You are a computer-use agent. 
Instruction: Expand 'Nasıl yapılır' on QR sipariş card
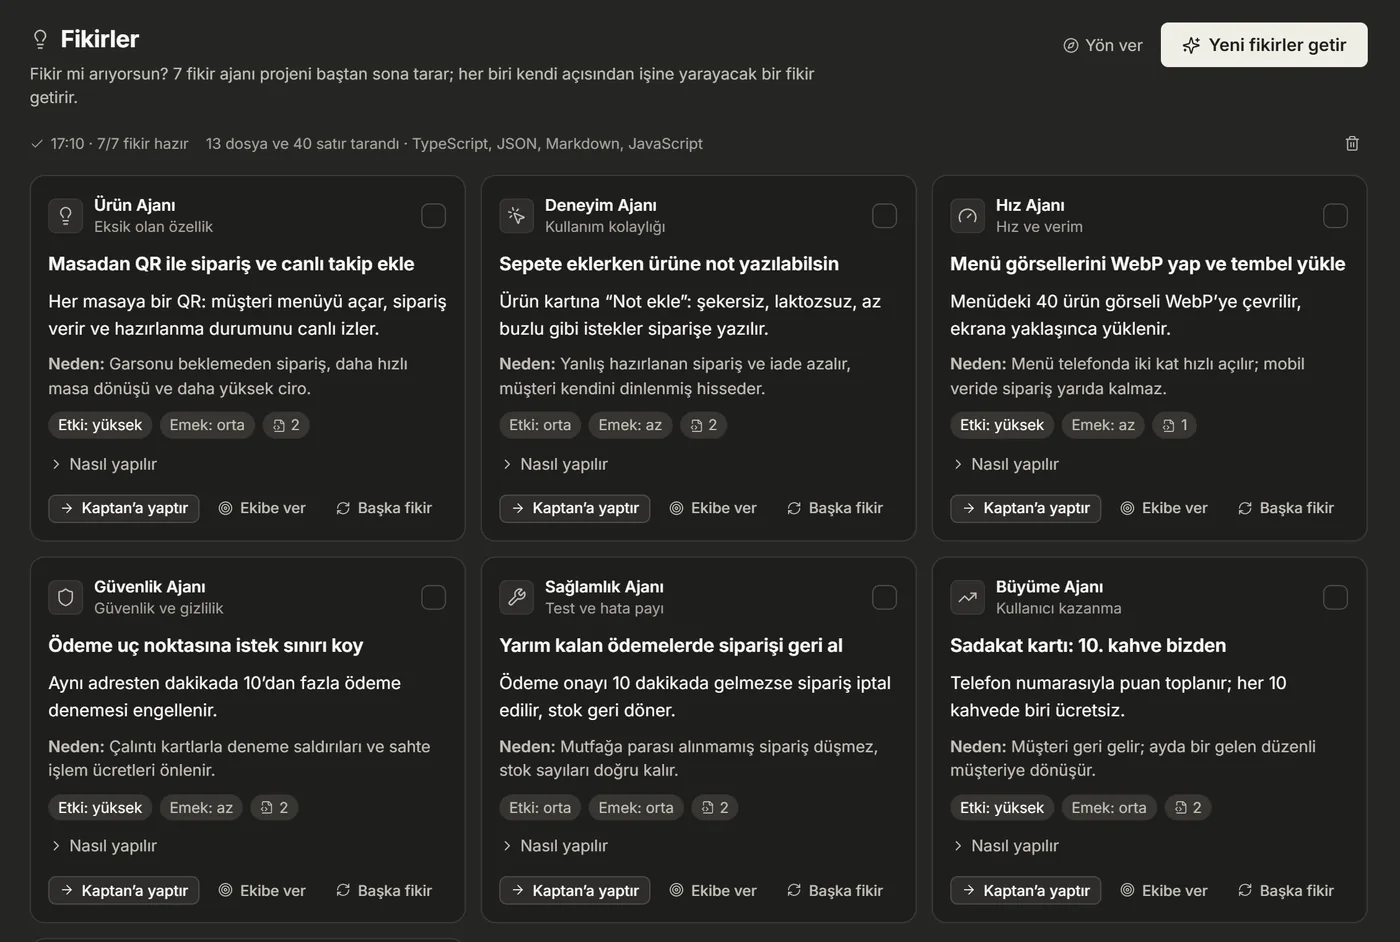[x=104, y=464]
